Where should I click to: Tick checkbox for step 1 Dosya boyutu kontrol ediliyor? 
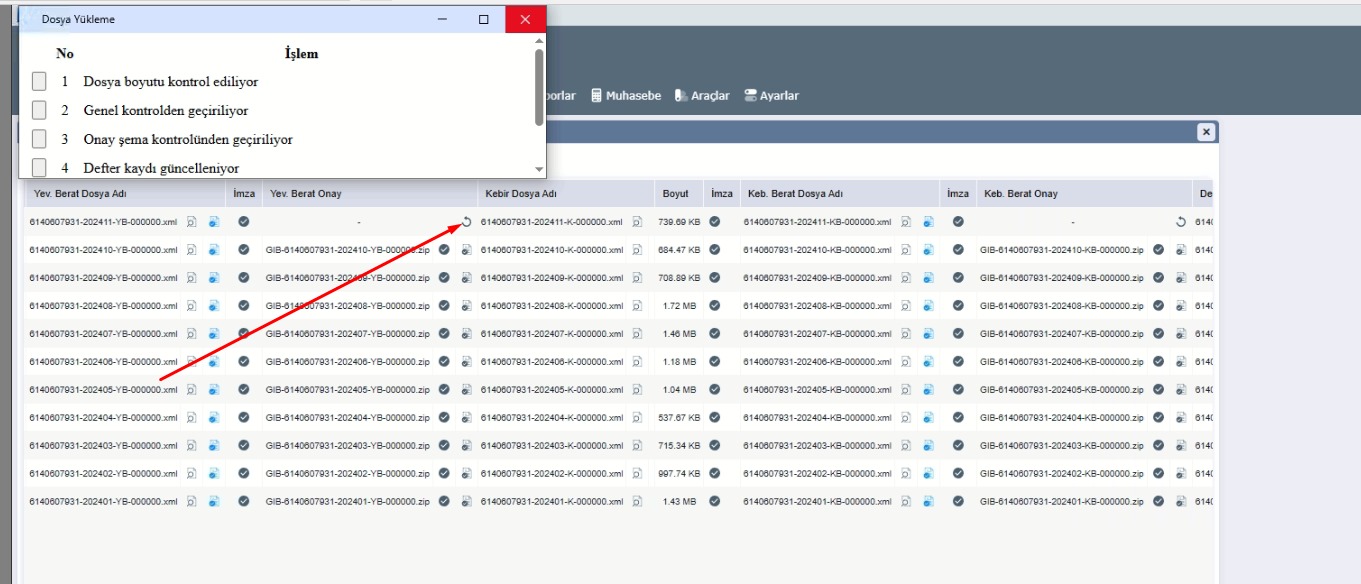tap(39, 81)
